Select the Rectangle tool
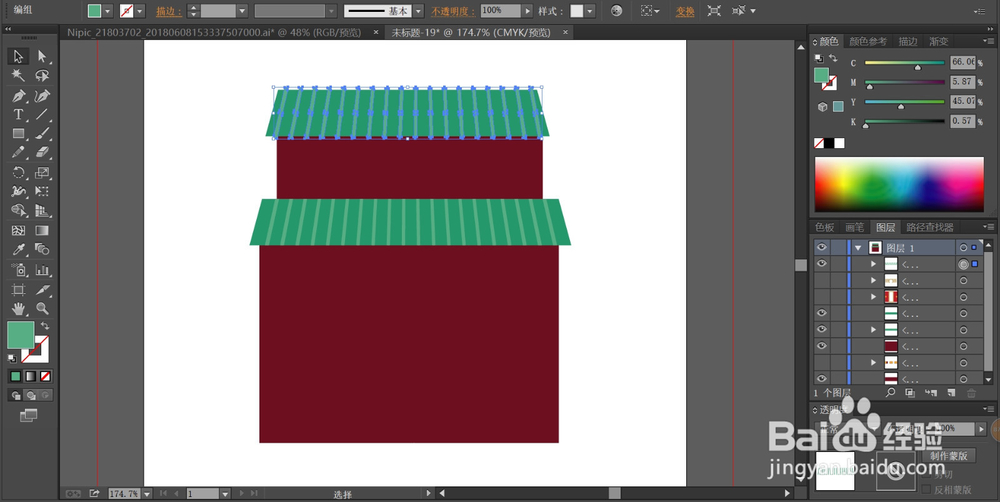This screenshot has width=1000, height=502. point(18,134)
